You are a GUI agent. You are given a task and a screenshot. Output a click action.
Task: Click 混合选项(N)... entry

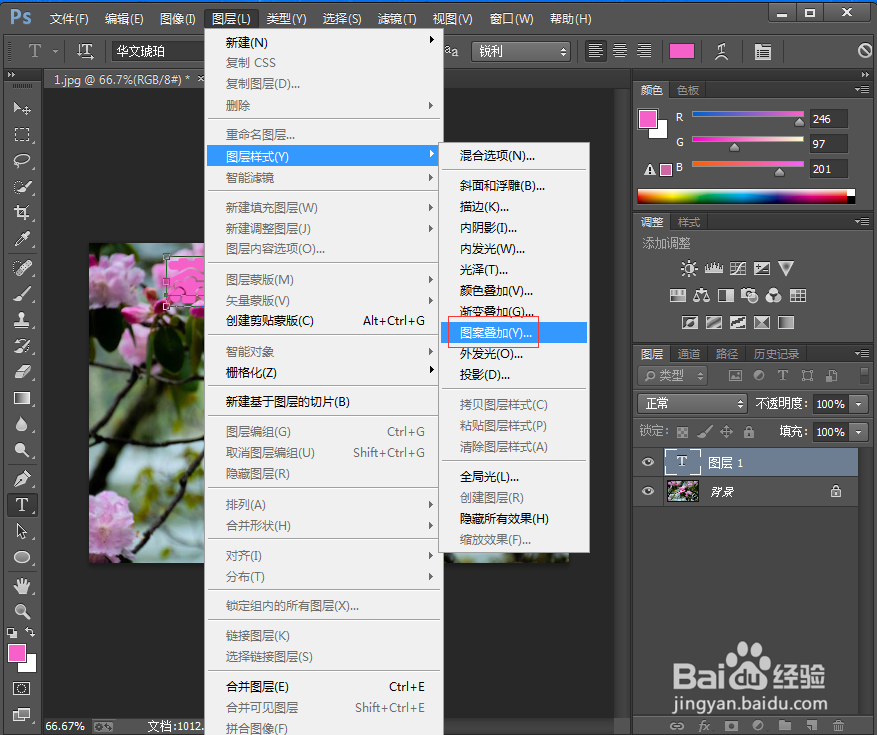pos(514,156)
